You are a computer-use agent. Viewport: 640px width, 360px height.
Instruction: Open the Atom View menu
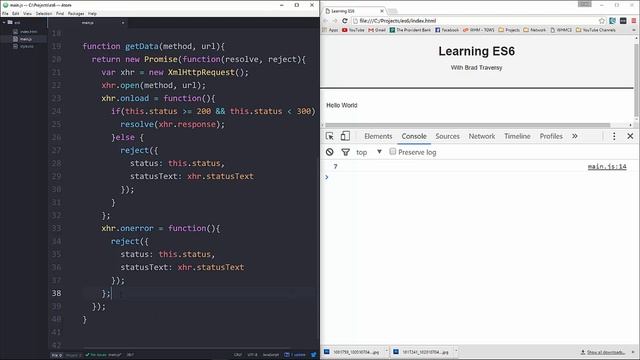27,13
